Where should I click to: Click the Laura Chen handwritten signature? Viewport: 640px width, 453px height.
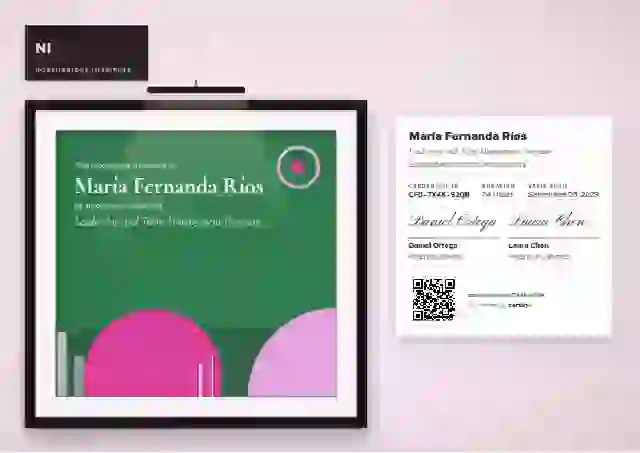[x=547, y=221]
